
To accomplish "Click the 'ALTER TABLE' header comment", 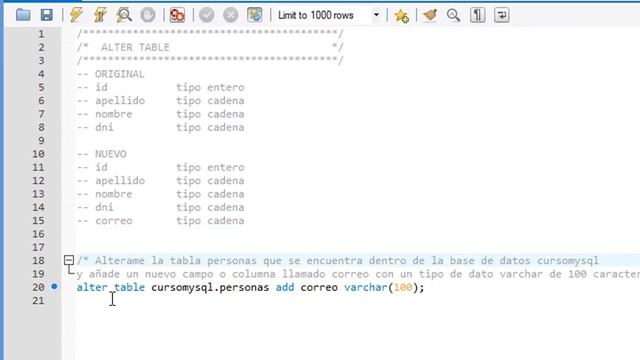I will [135, 47].
